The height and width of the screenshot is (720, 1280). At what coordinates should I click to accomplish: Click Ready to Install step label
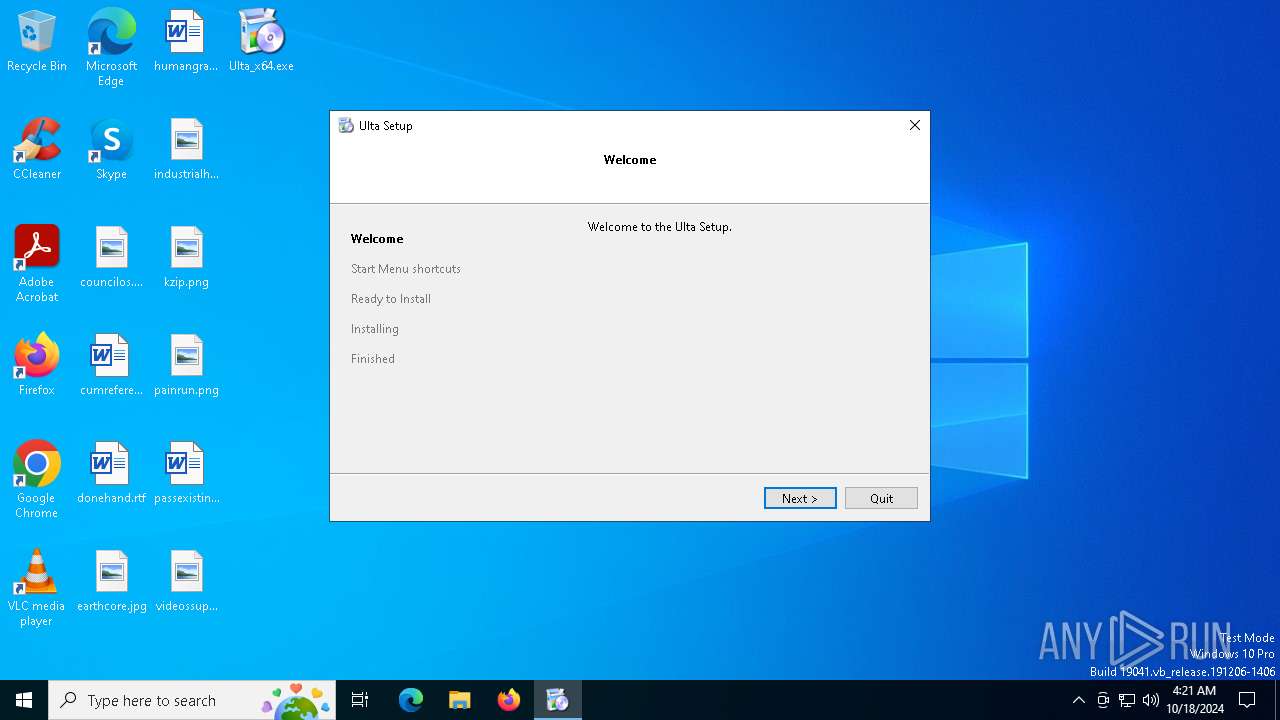click(391, 299)
